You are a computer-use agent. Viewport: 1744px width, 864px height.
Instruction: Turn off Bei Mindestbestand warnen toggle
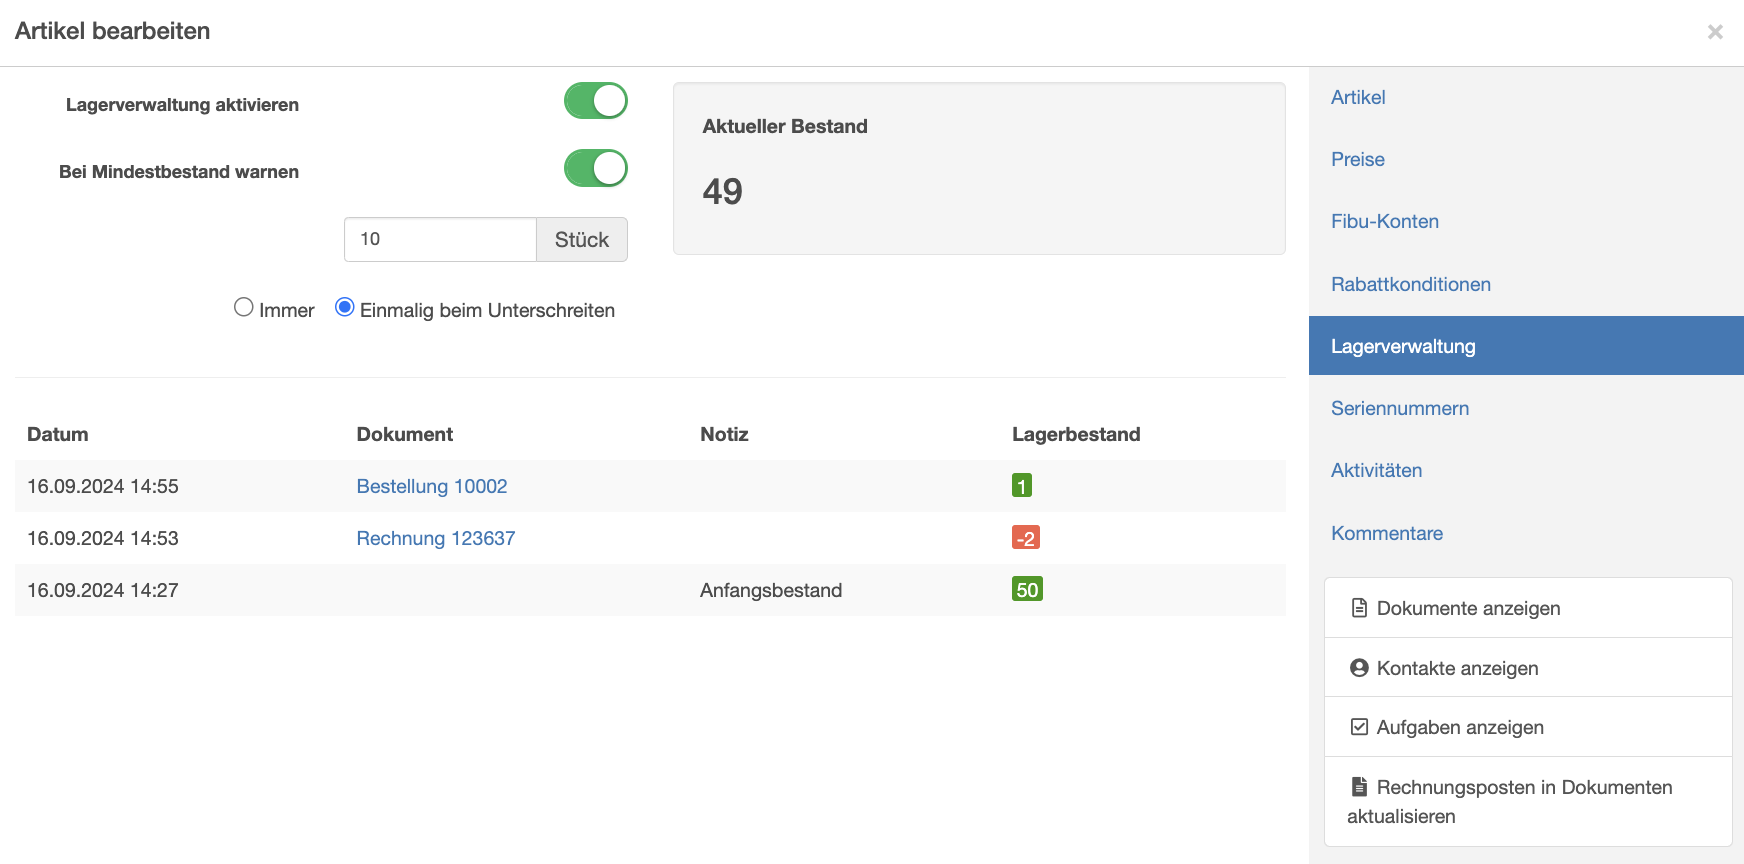596,168
